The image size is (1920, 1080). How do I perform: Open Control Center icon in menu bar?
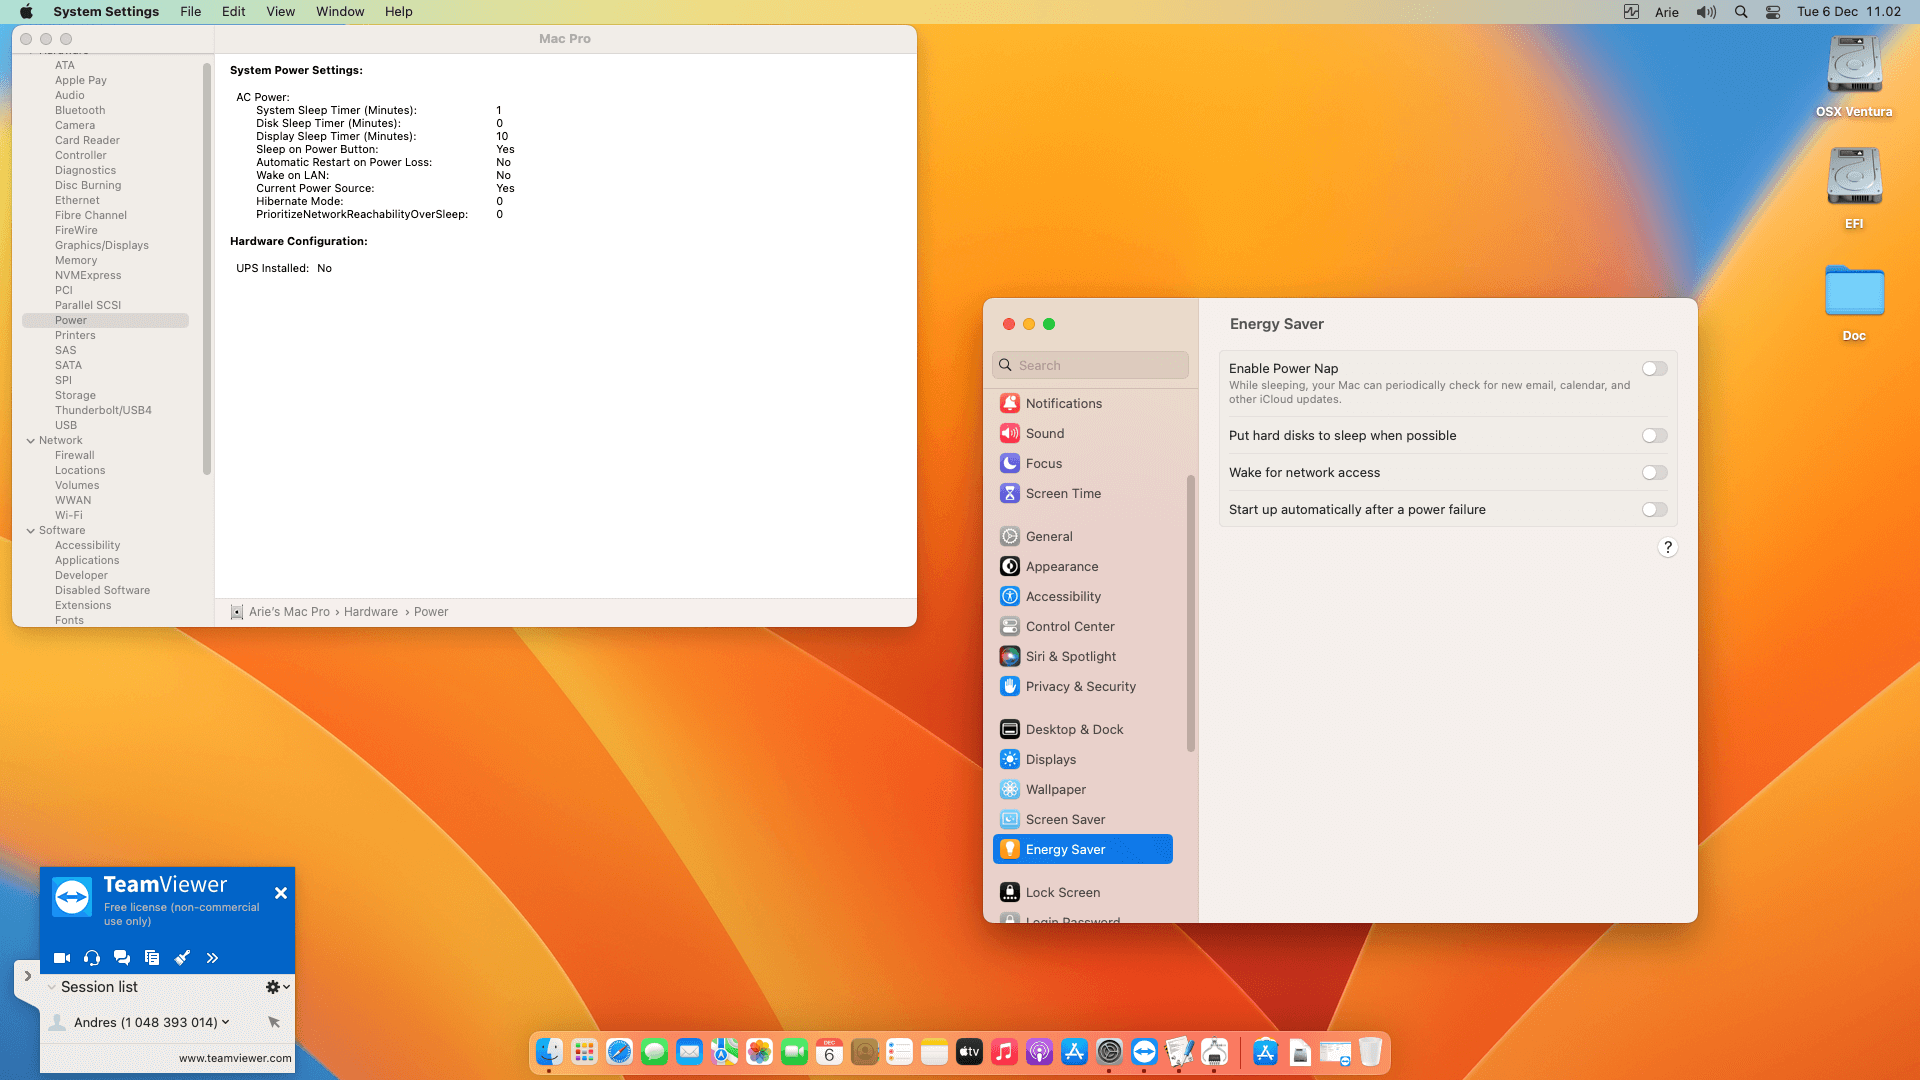pyautogui.click(x=1773, y=12)
